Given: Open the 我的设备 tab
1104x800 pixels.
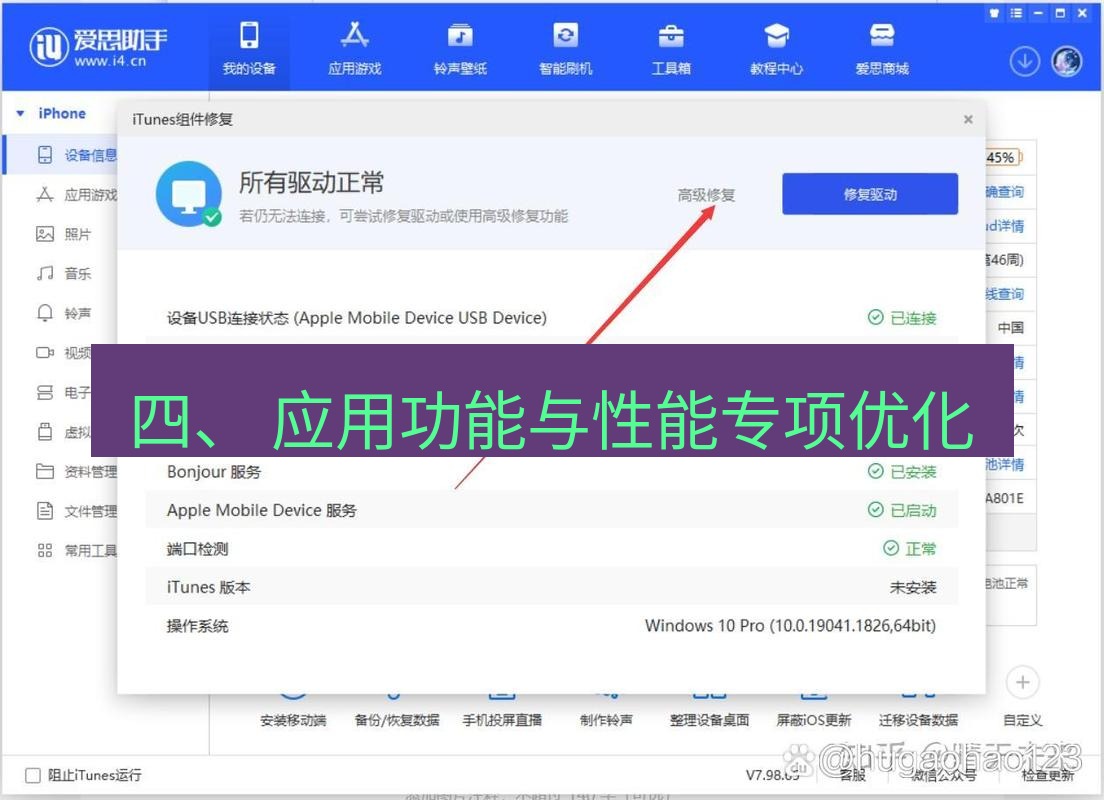Looking at the screenshot, I should (x=249, y=48).
